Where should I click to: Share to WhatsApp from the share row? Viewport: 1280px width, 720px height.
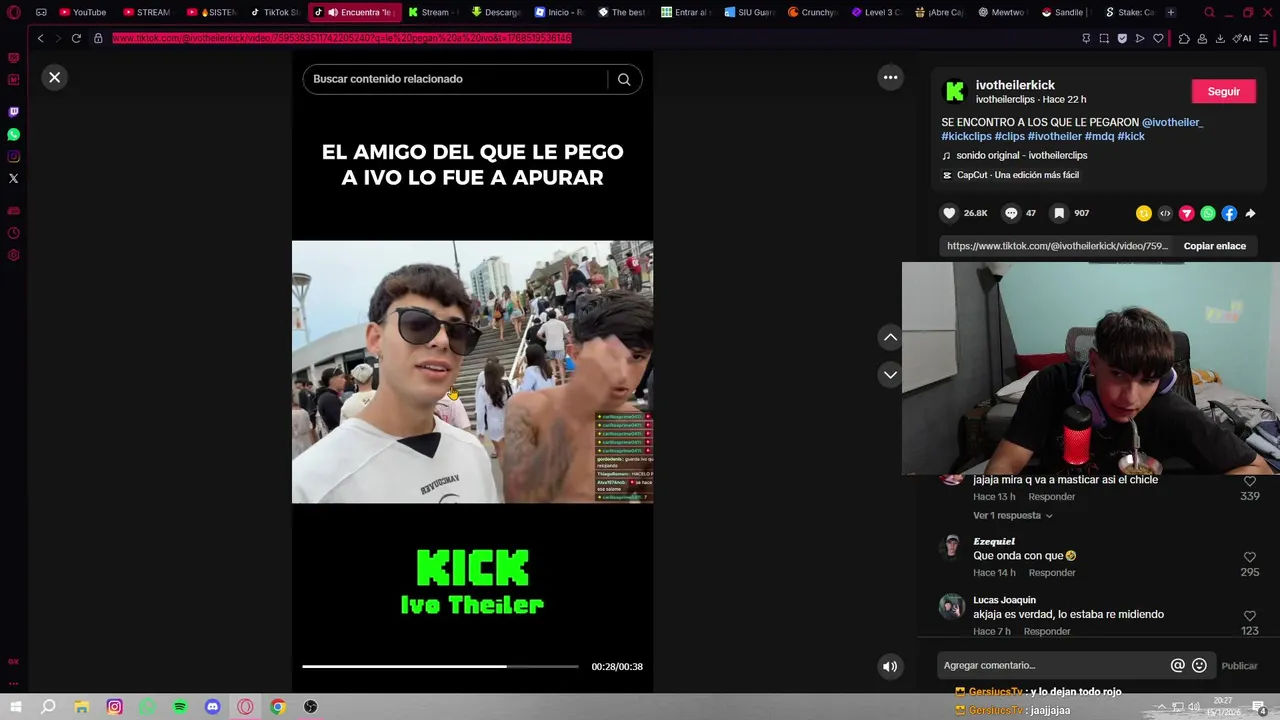(1208, 213)
